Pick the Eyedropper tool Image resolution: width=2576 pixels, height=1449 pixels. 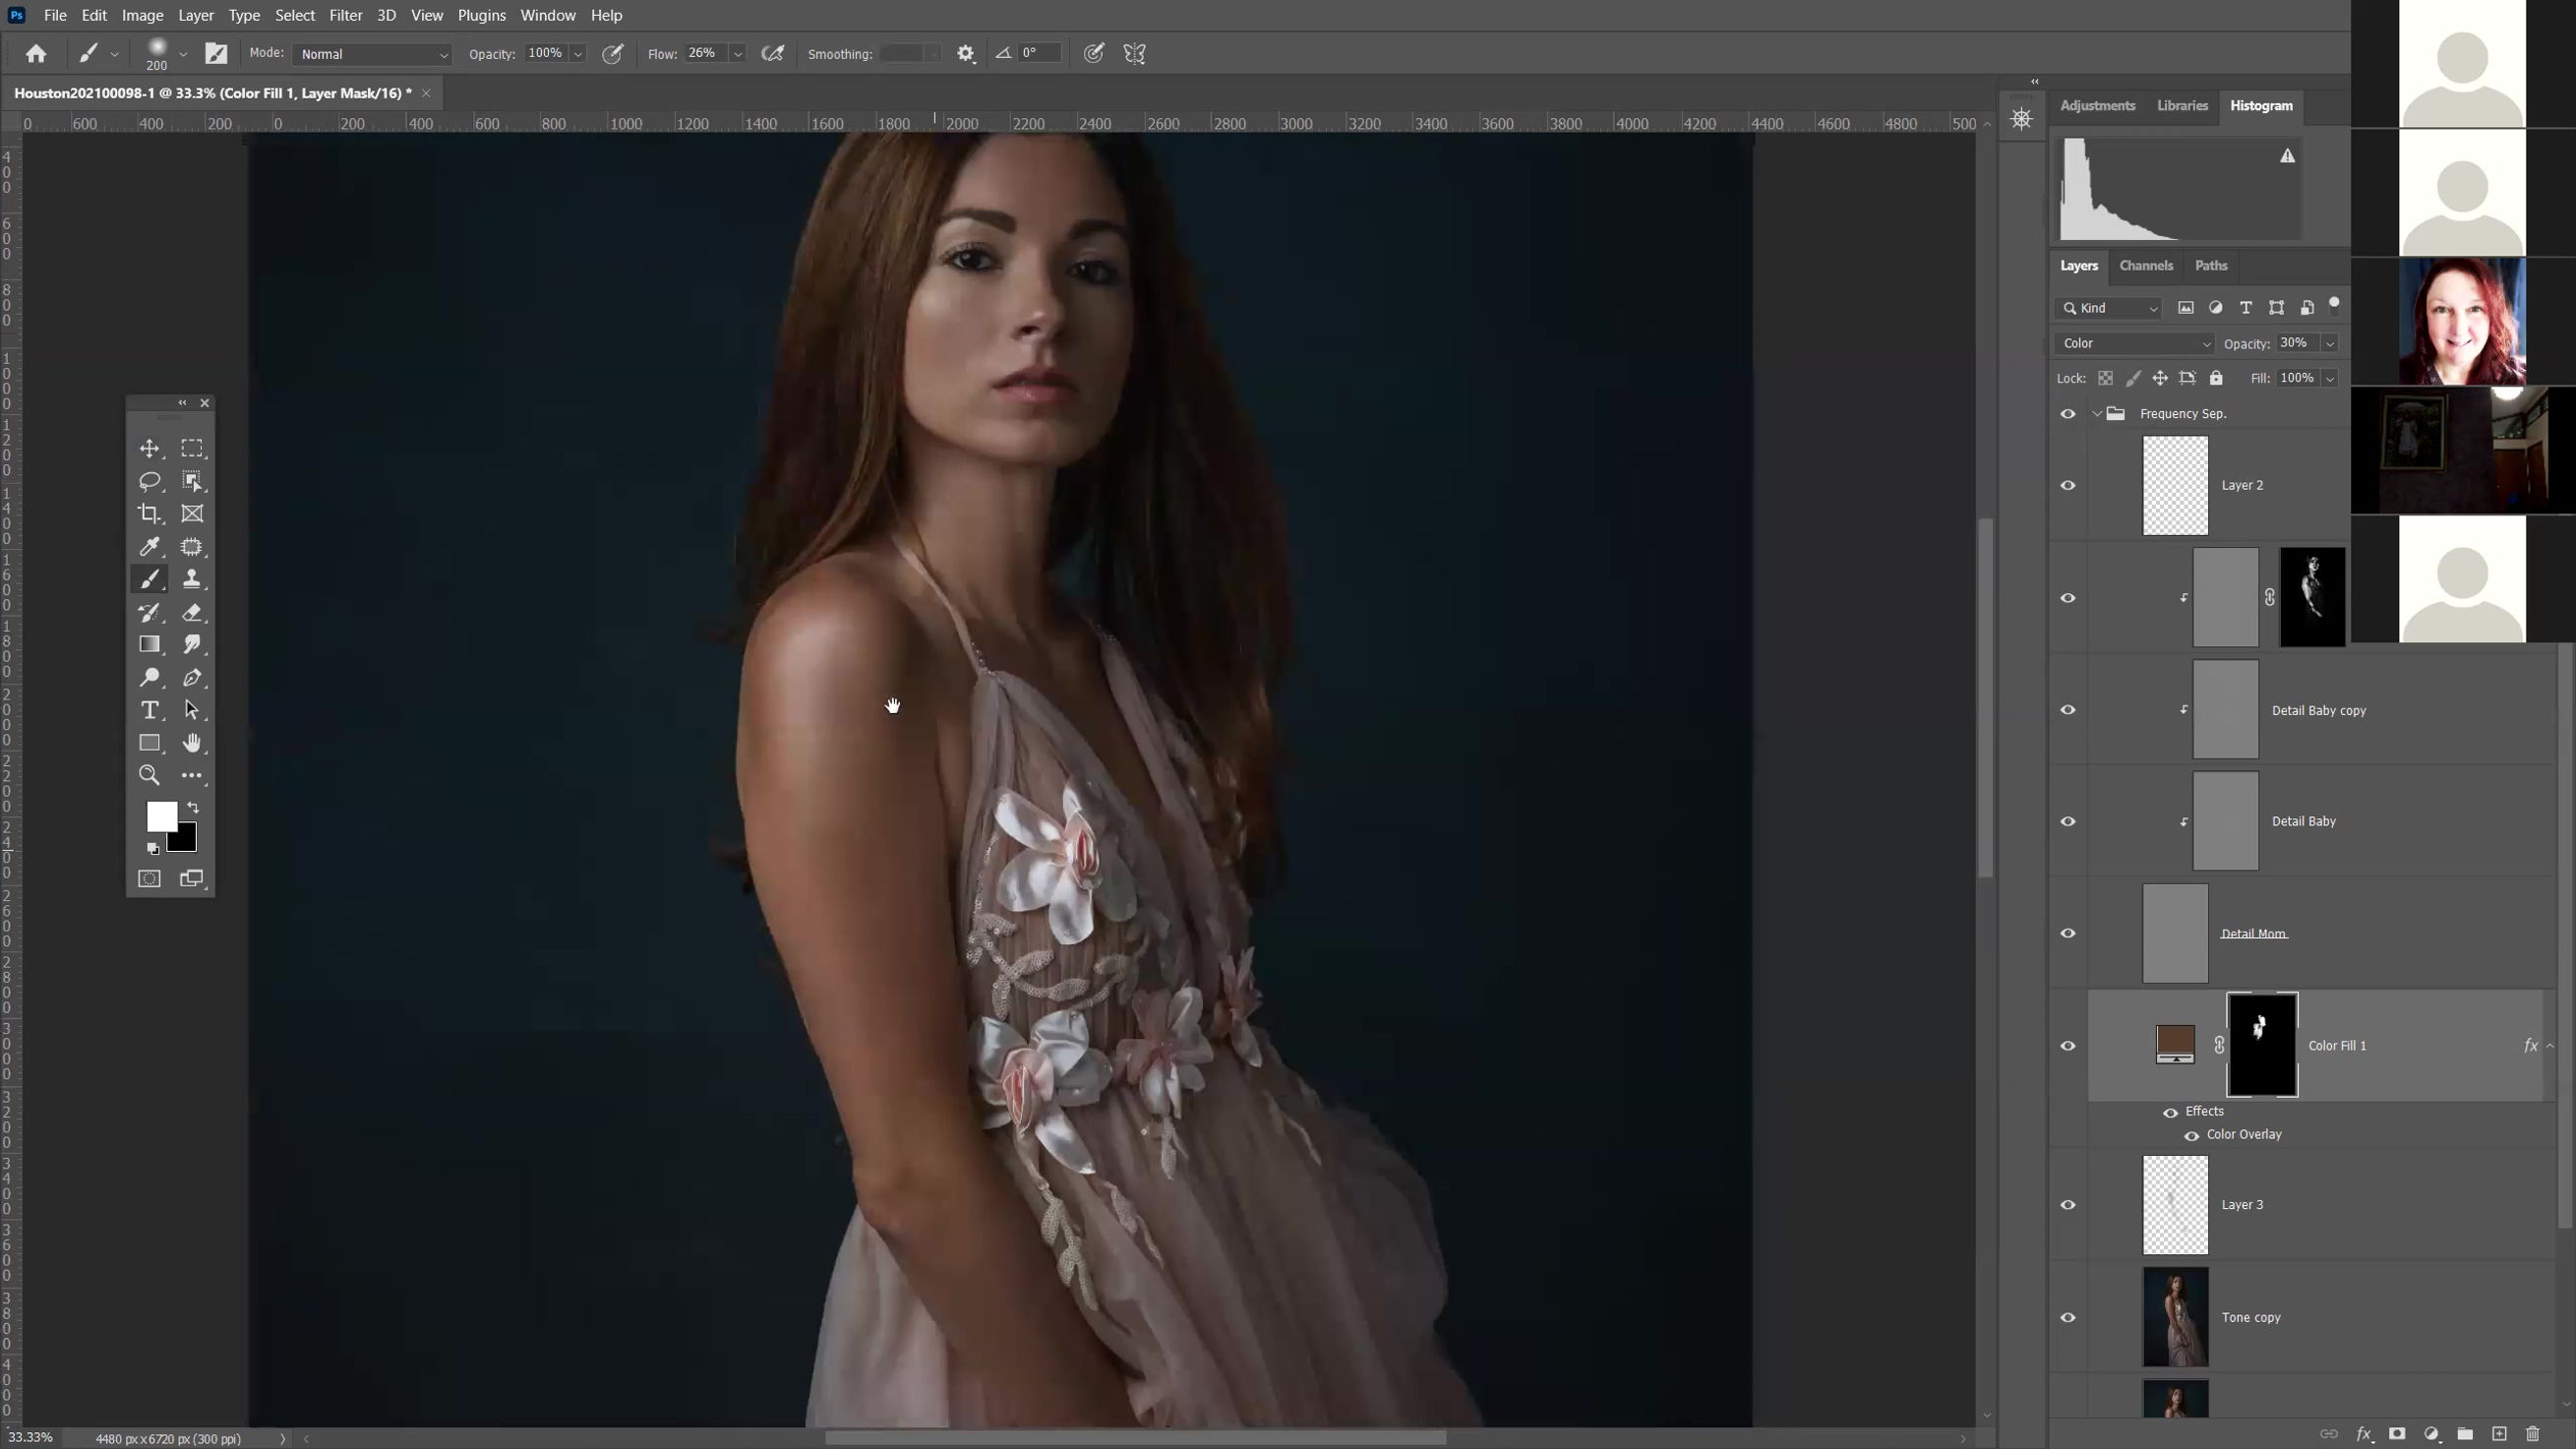[149, 547]
